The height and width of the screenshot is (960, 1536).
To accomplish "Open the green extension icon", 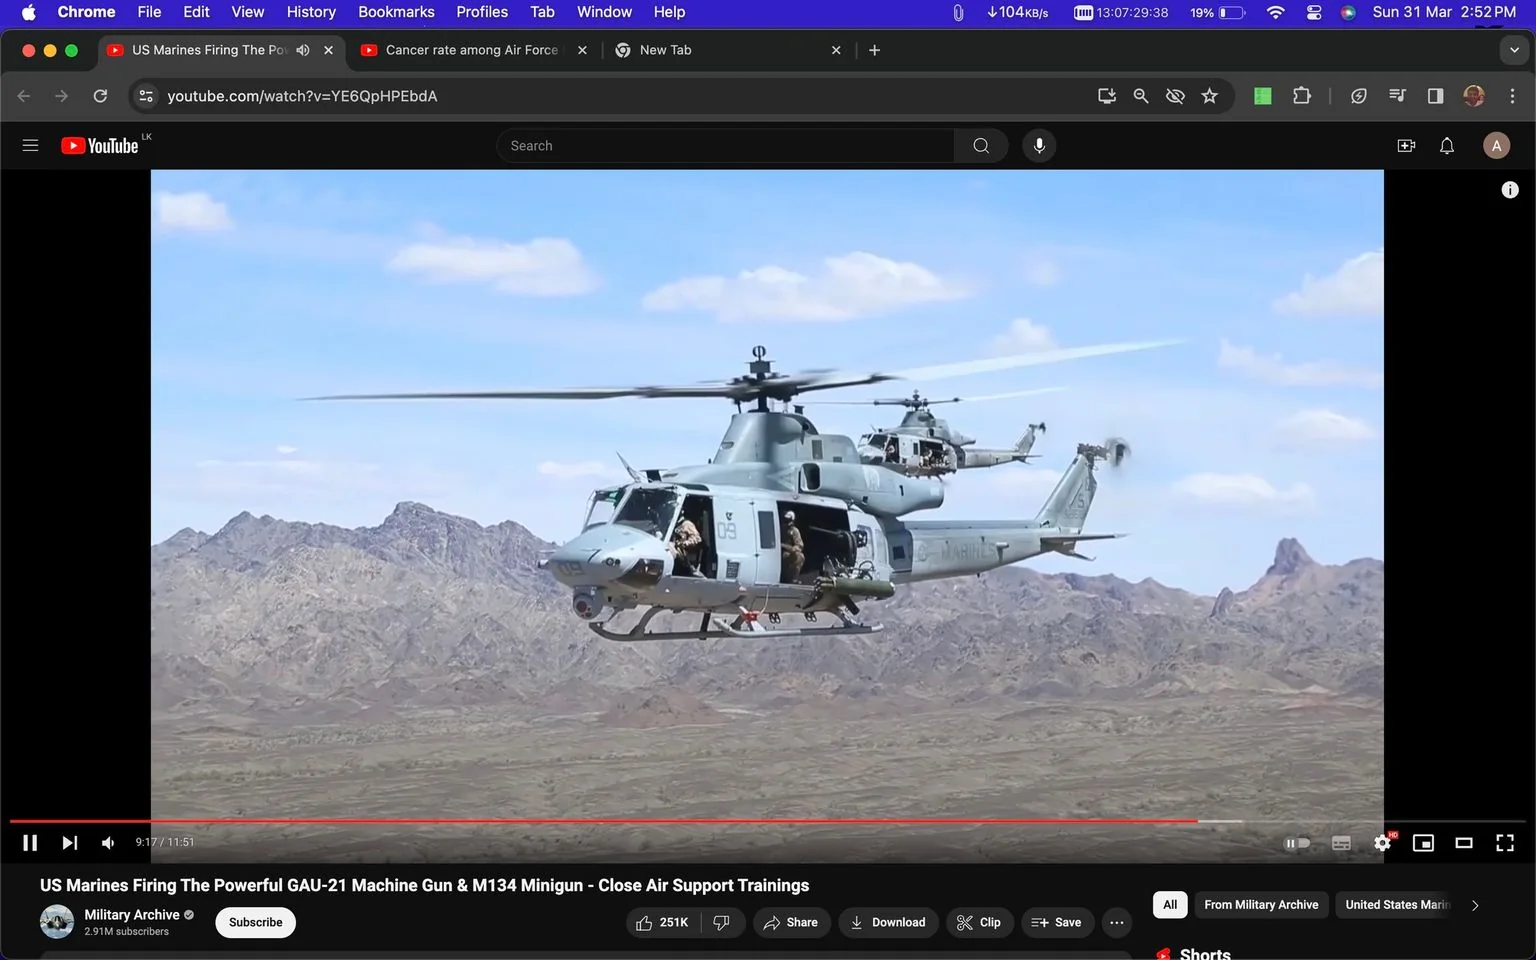I will pos(1263,96).
